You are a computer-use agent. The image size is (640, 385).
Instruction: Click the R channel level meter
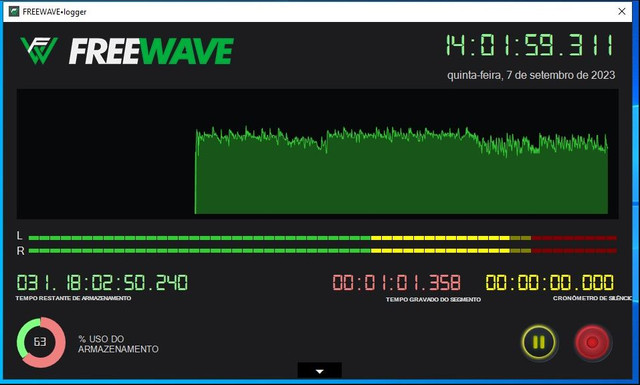[x=322, y=251]
